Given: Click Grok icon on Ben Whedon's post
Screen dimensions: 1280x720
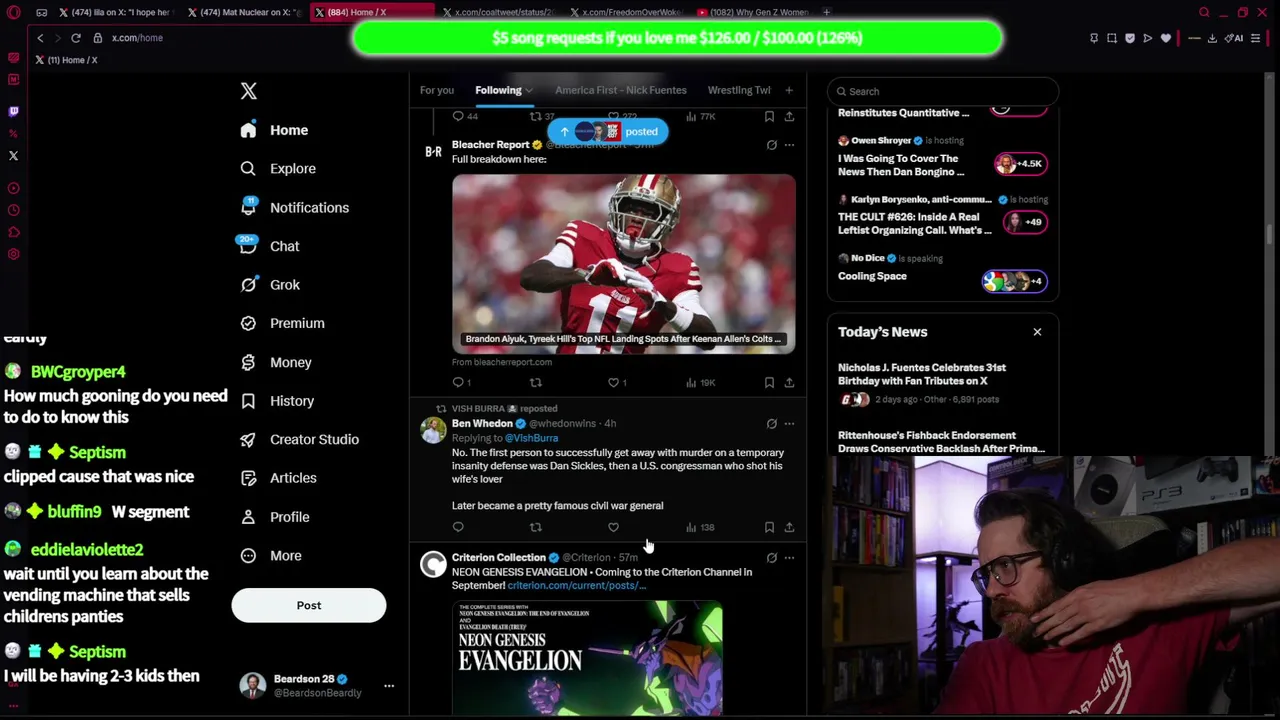Looking at the screenshot, I should [x=771, y=424].
